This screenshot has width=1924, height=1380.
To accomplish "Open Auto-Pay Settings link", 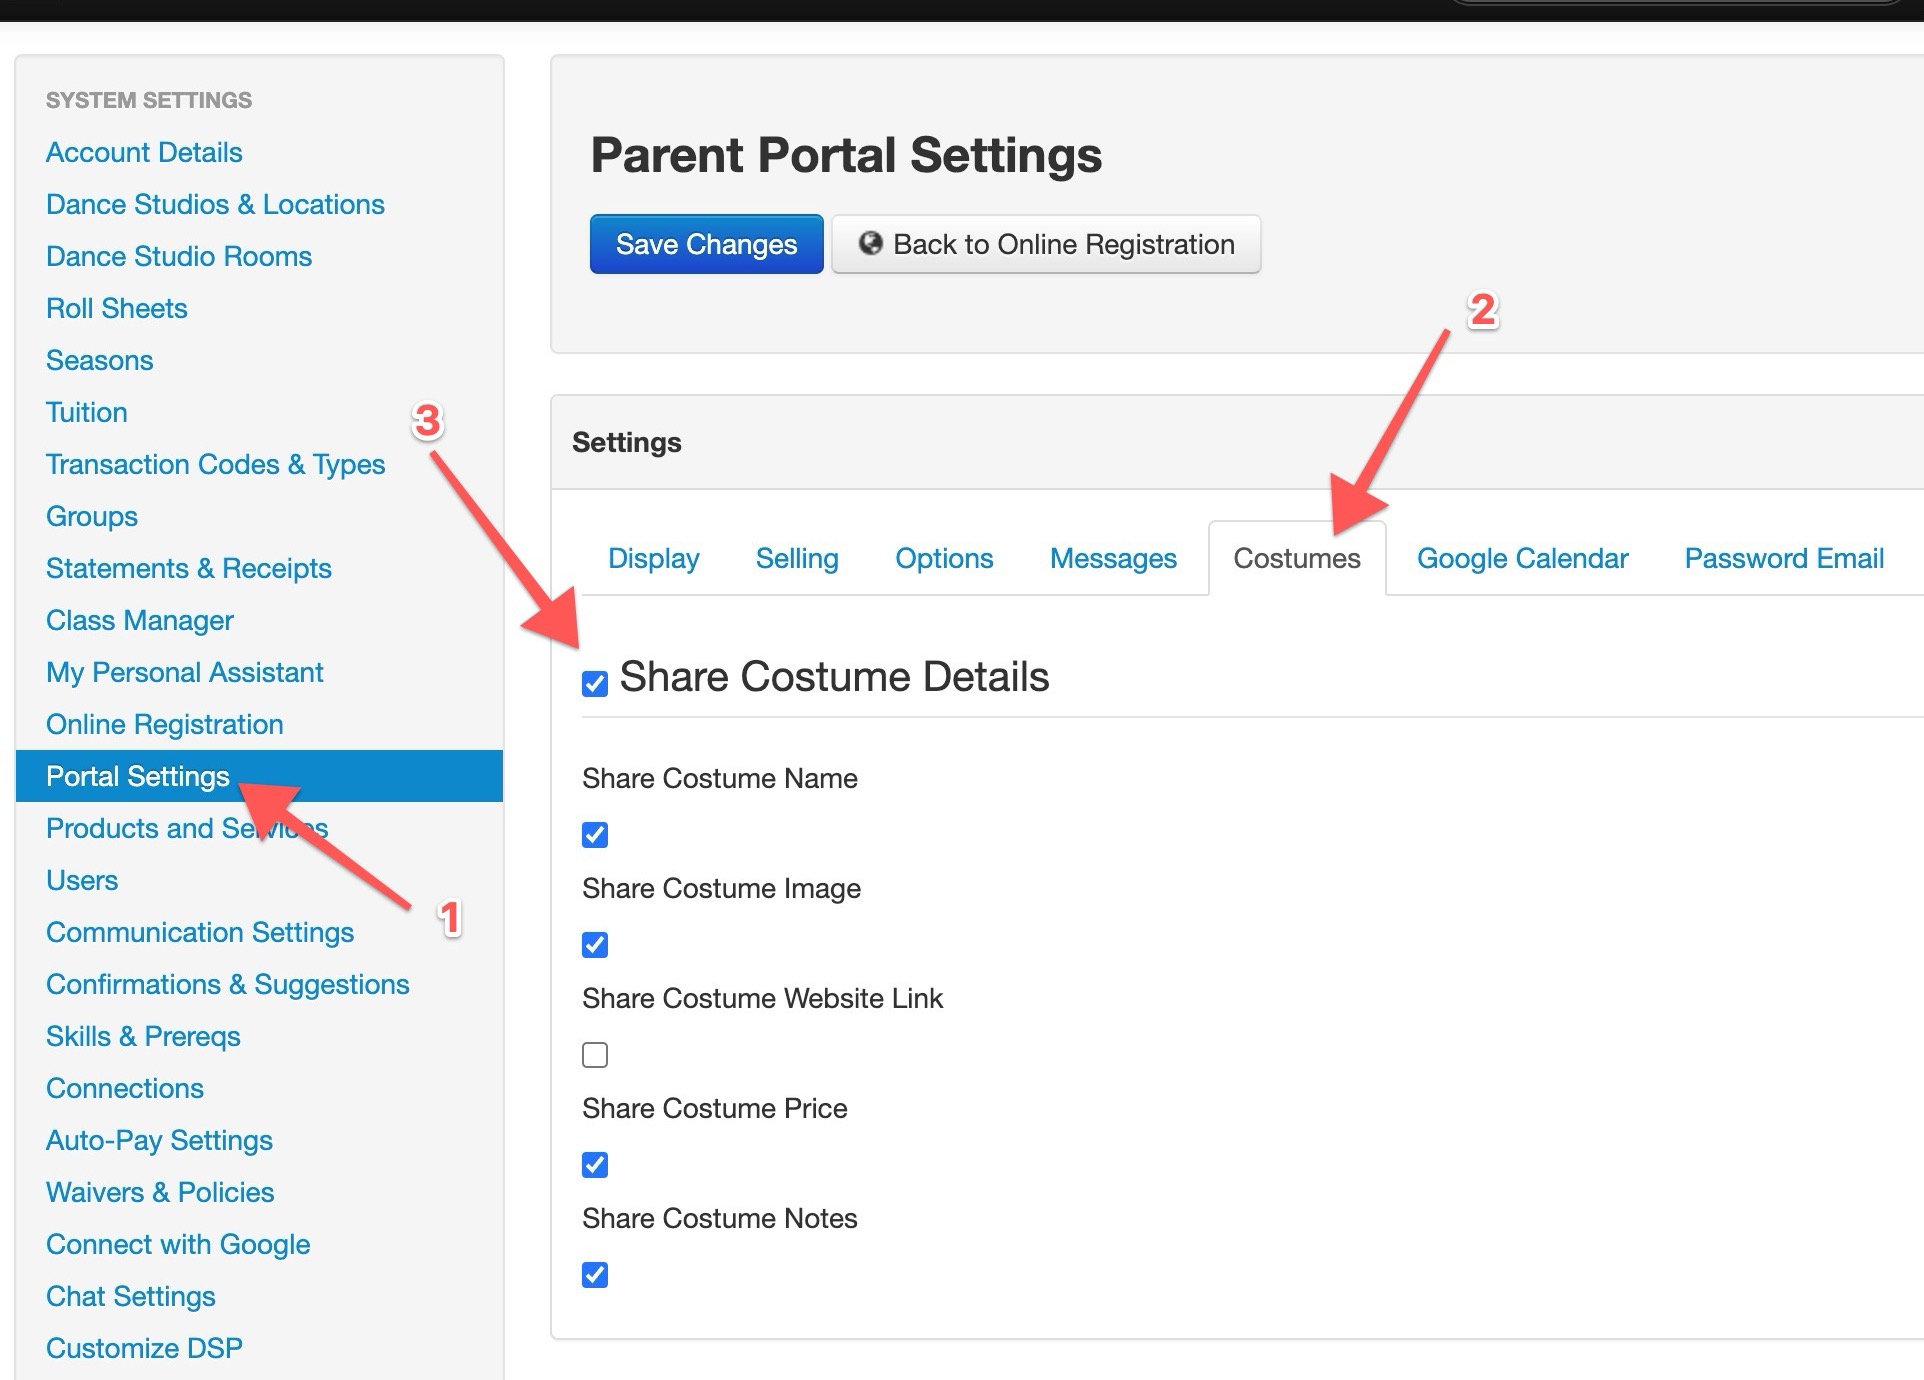I will [159, 1140].
